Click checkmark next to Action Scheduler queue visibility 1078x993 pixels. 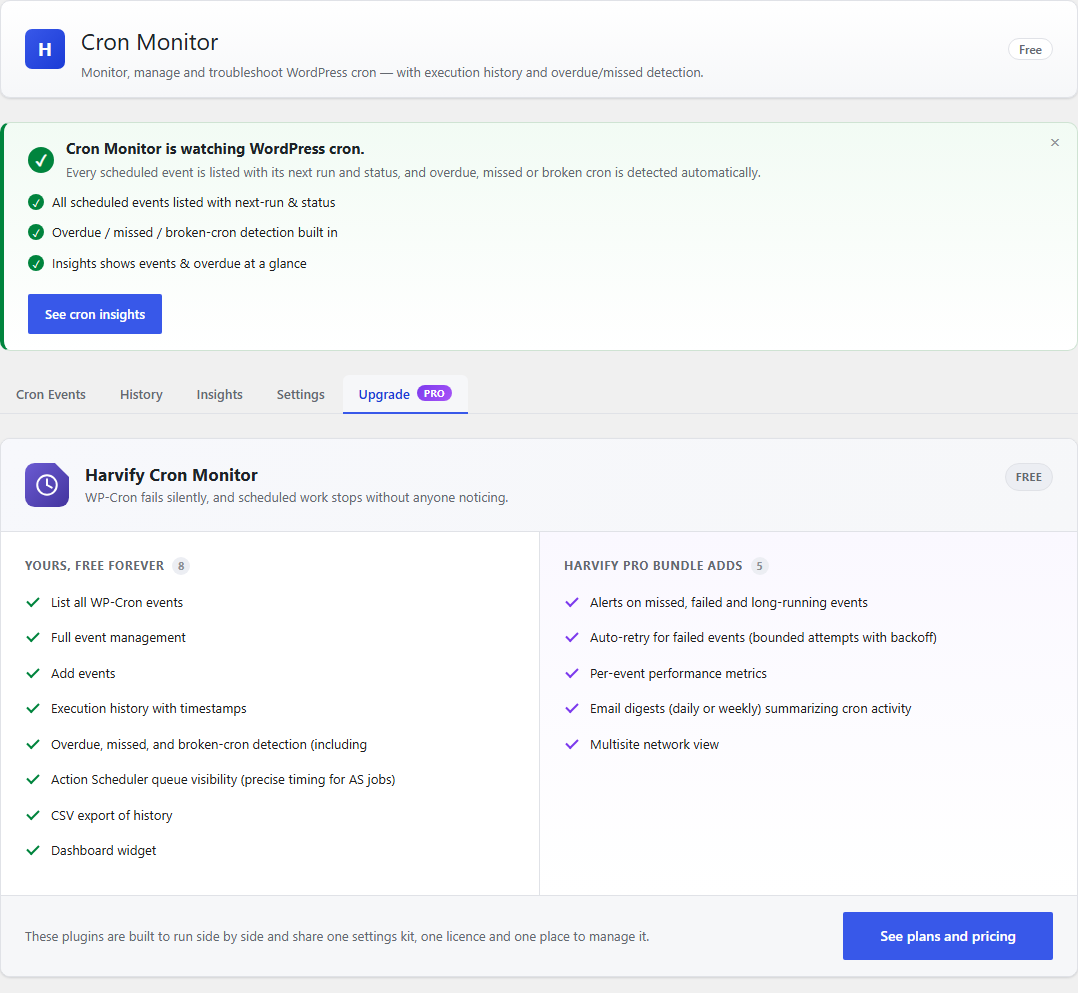point(33,779)
